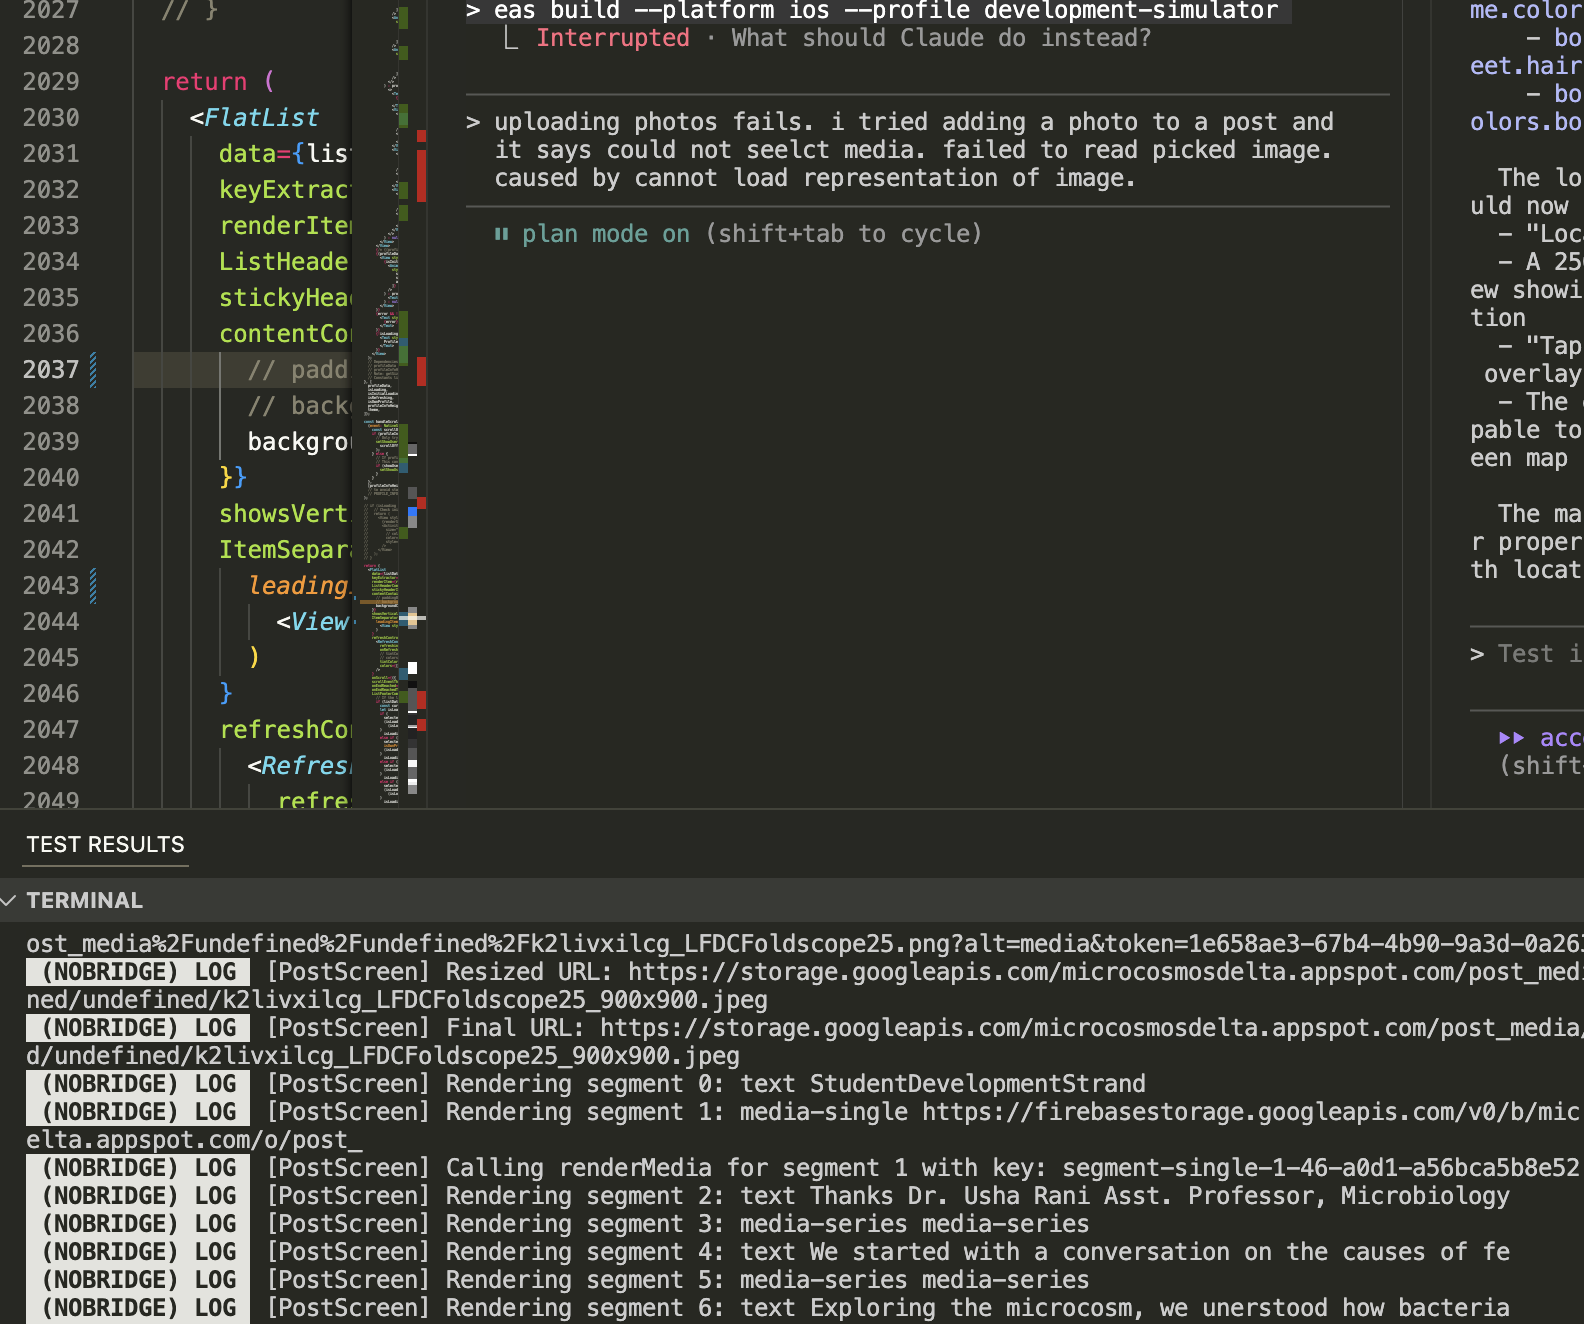The image size is (1584, 1324).
Task: Click the double-arrow accept icon in right pane
Action: coord(1510,738)
